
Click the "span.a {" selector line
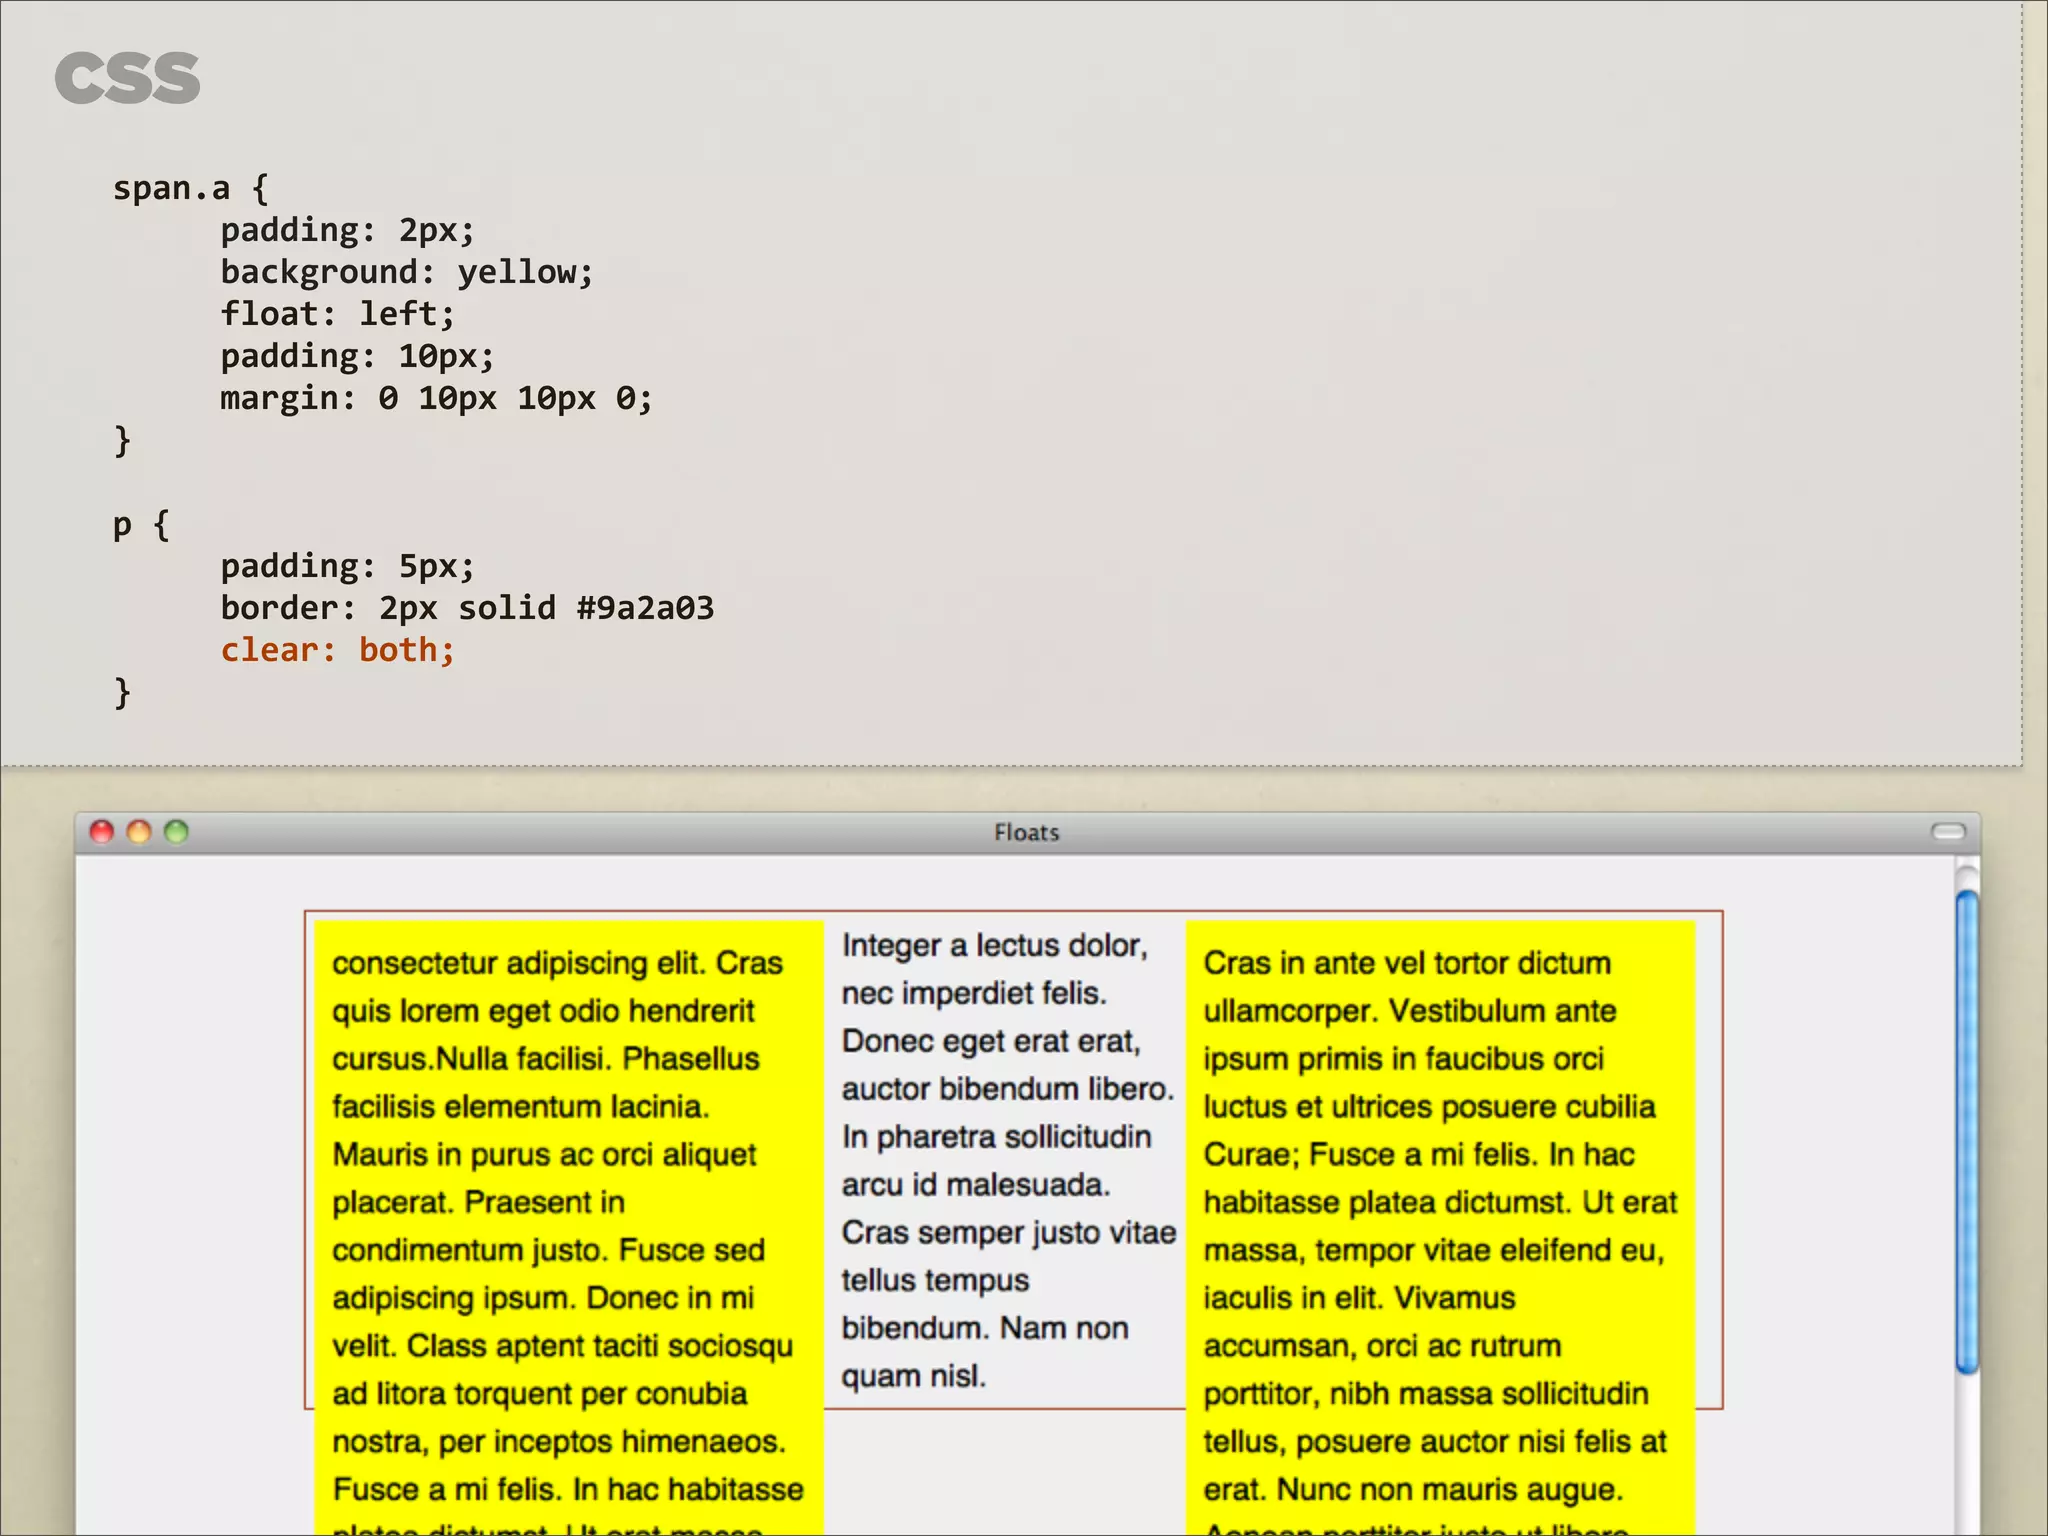click(190, 188)
